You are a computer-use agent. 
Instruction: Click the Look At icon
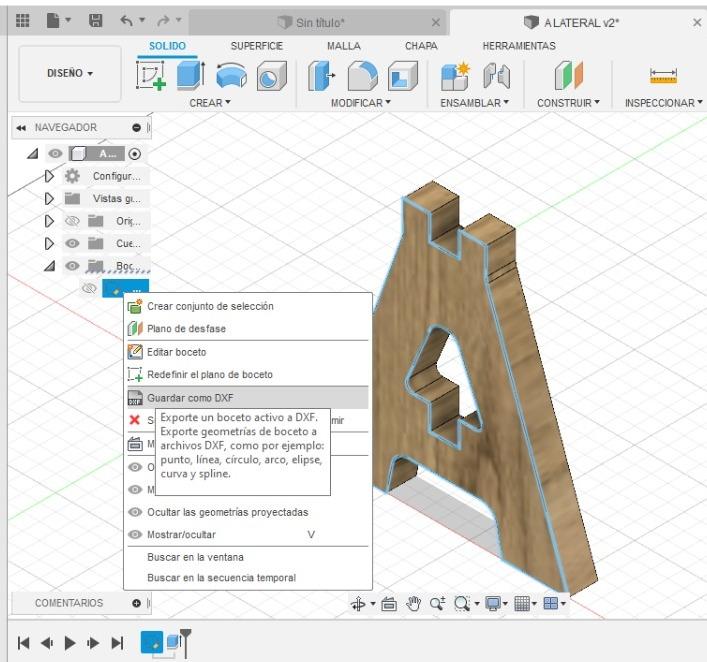click(389, 603)
